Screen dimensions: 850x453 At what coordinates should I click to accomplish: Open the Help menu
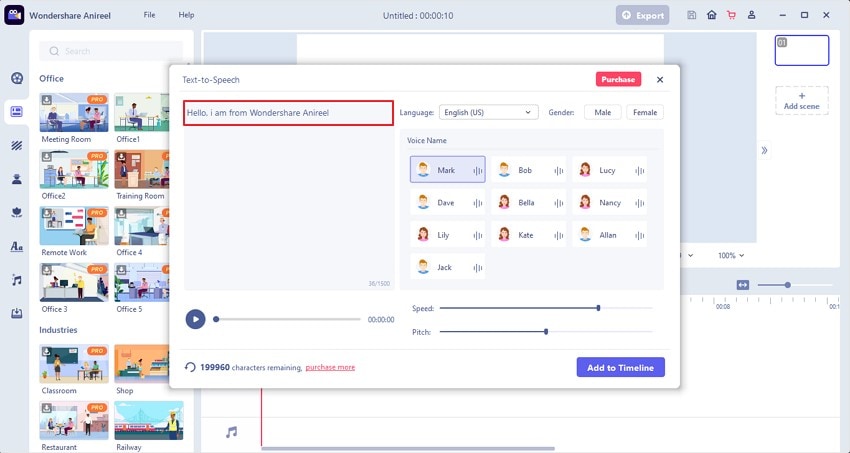click(x=186, y=15)
